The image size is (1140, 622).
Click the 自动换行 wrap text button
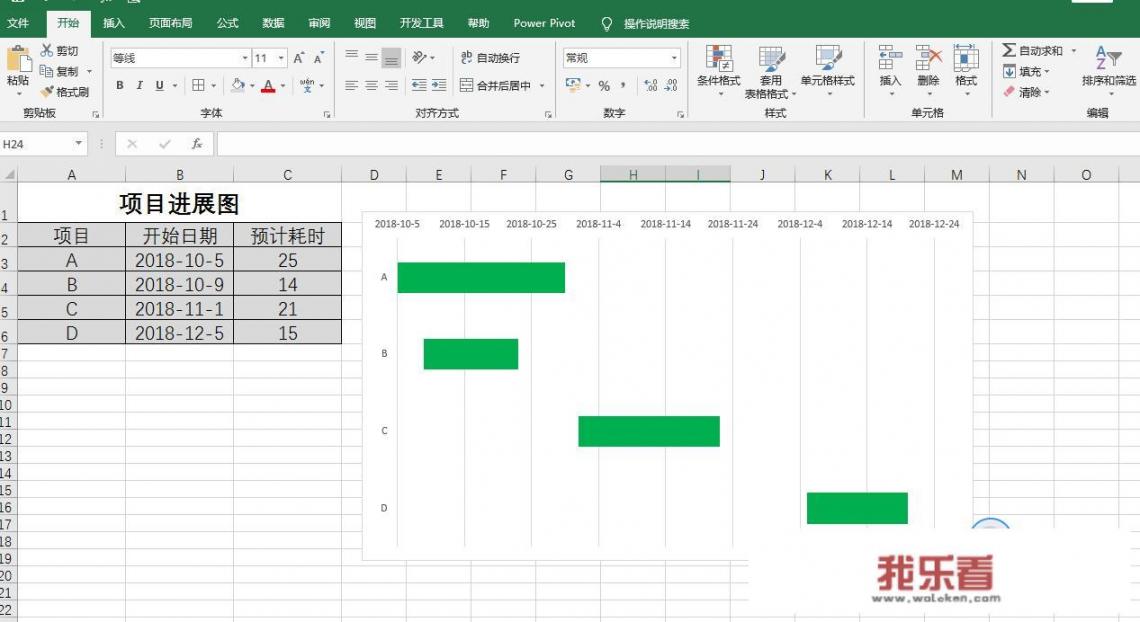490,57
